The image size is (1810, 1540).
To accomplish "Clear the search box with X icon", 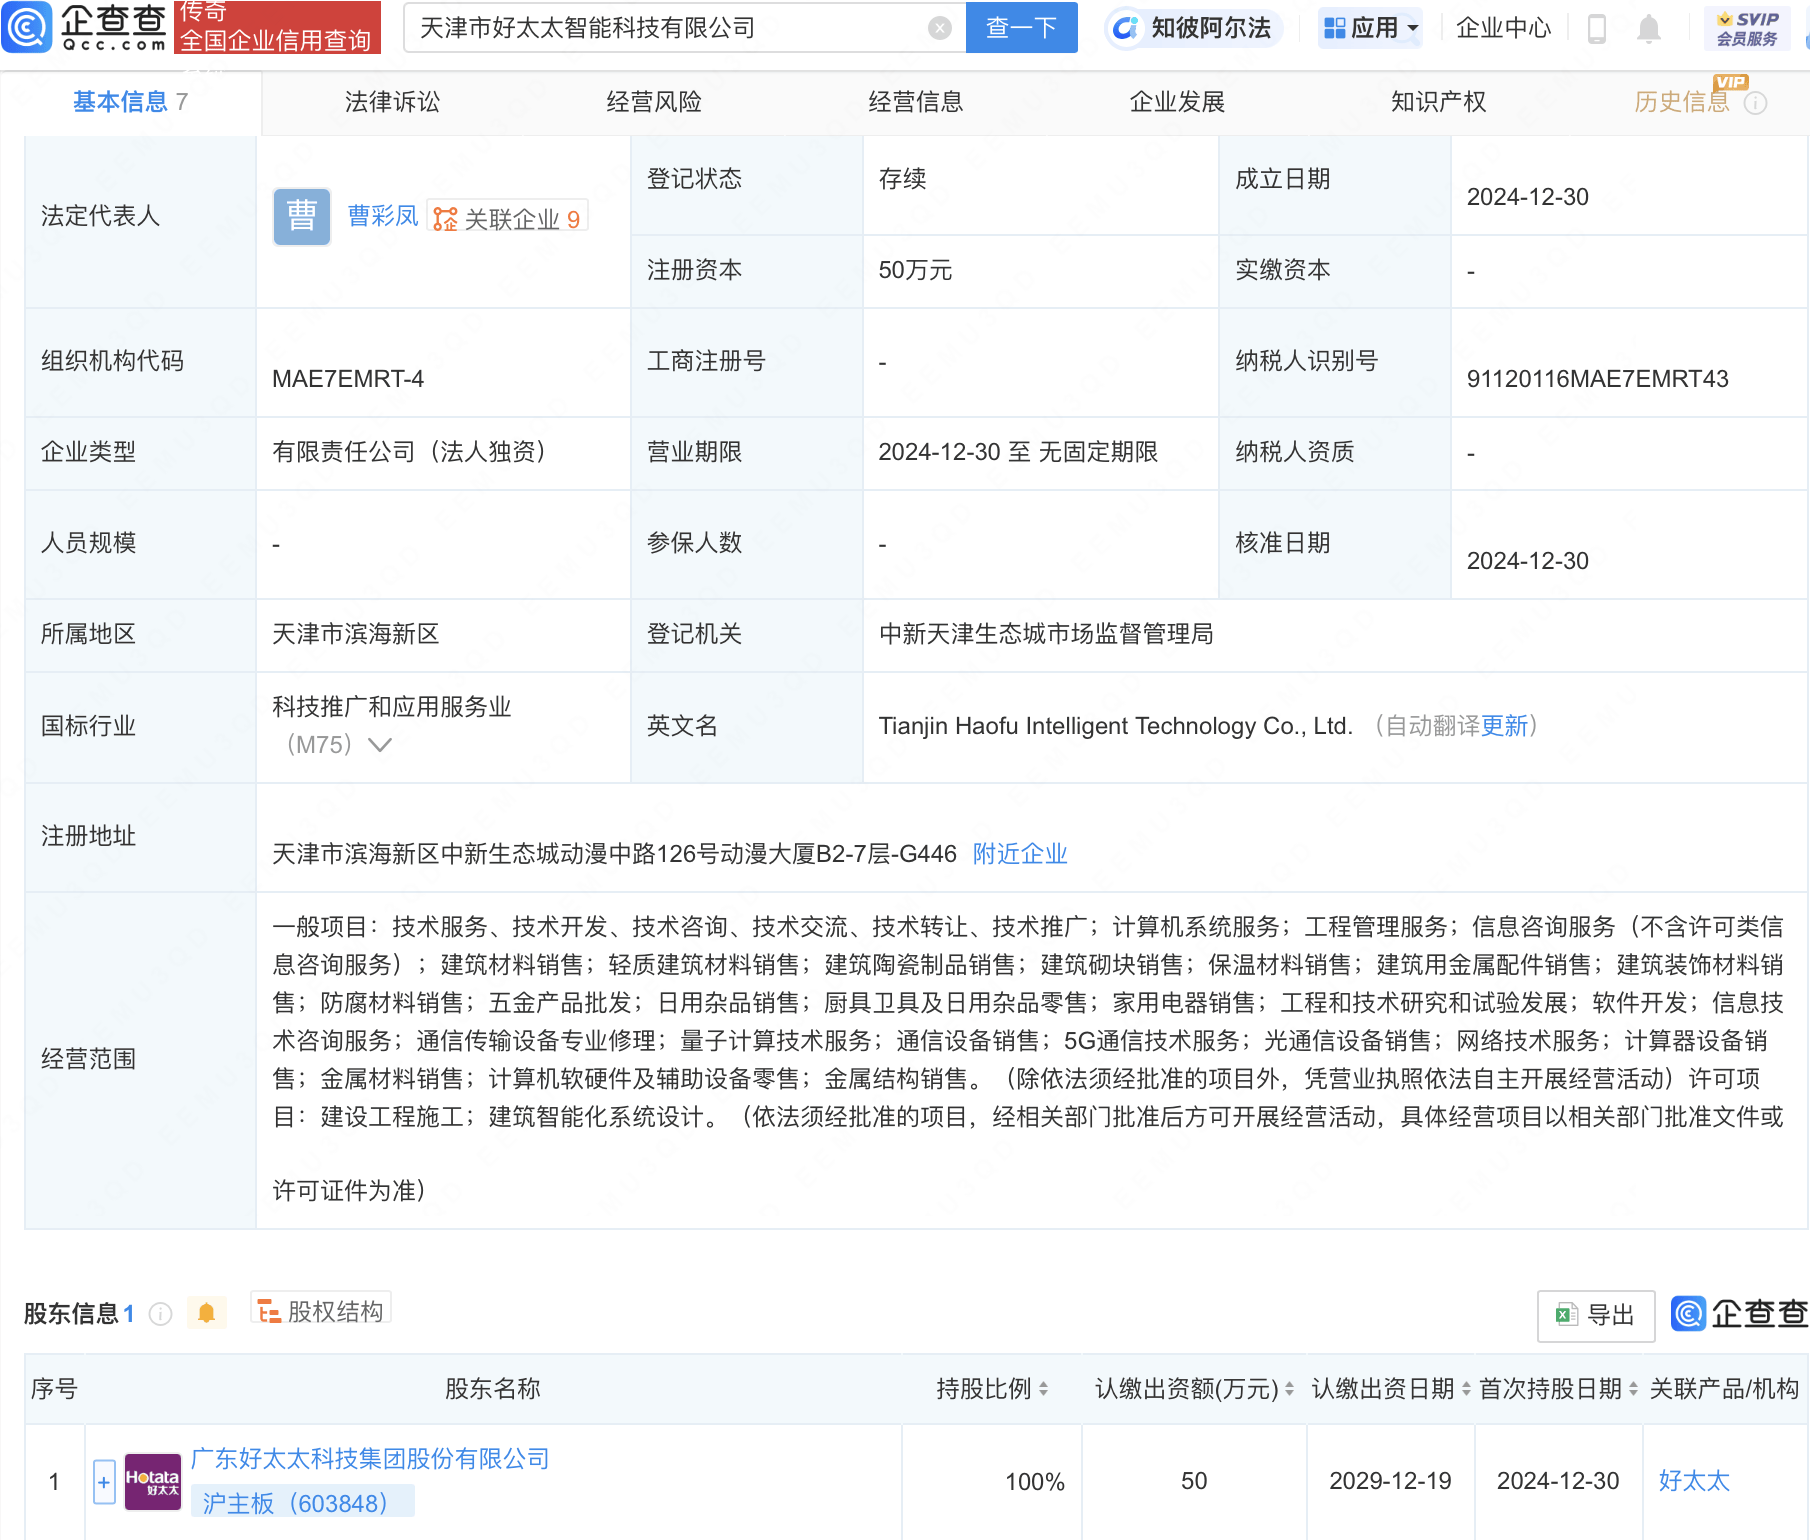I will tap(939, 28).
